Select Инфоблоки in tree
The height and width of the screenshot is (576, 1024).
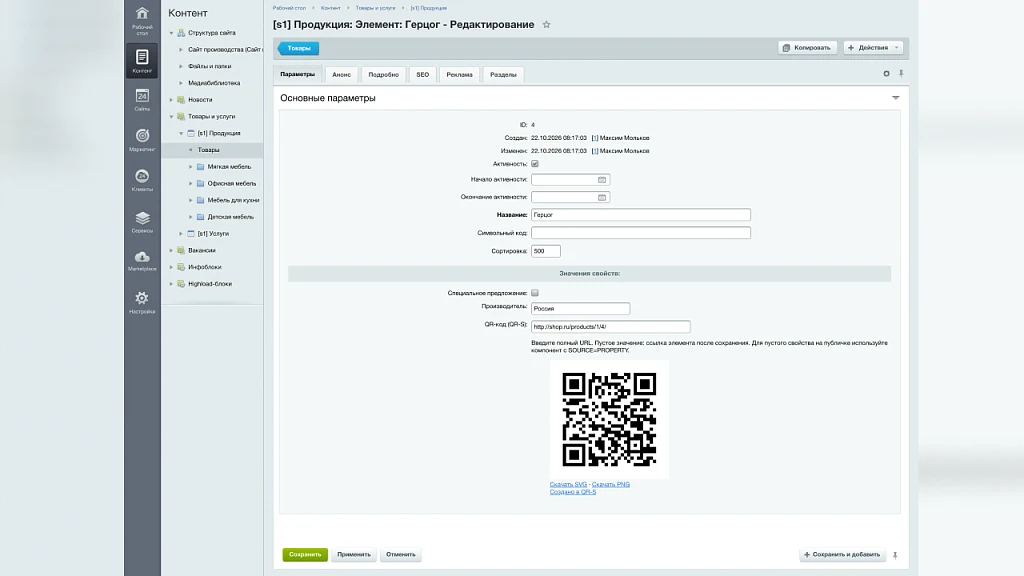(x=204, y=267)
